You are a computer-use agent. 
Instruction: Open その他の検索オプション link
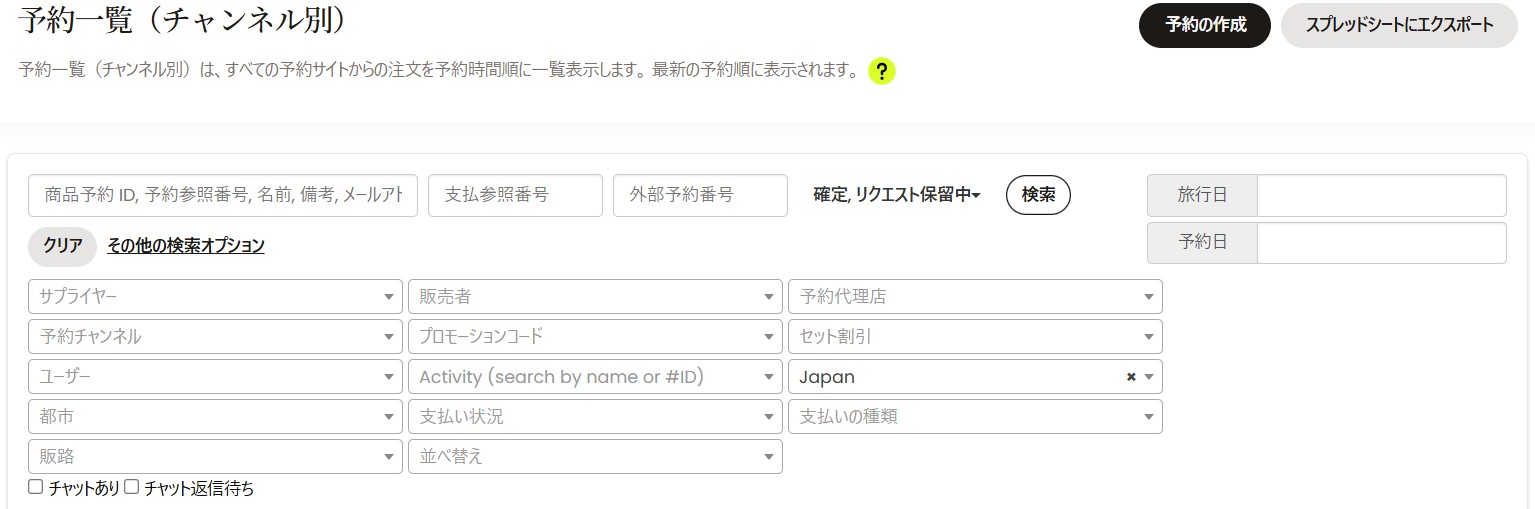186,246
